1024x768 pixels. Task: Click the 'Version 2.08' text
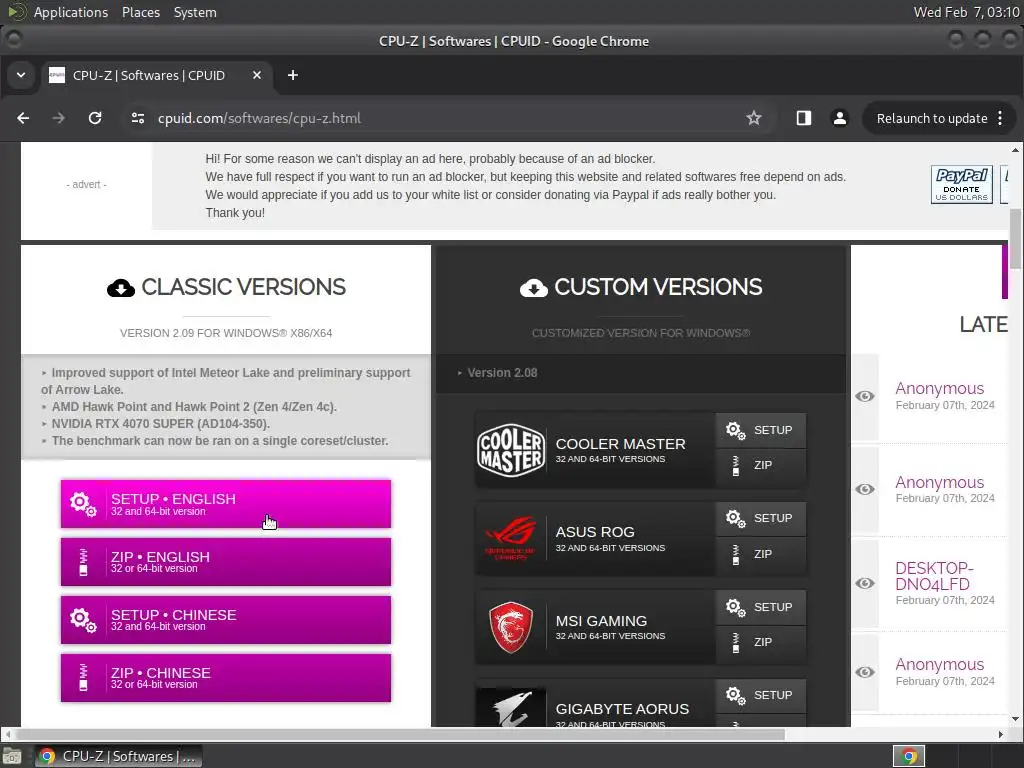(x=502, y=373)
